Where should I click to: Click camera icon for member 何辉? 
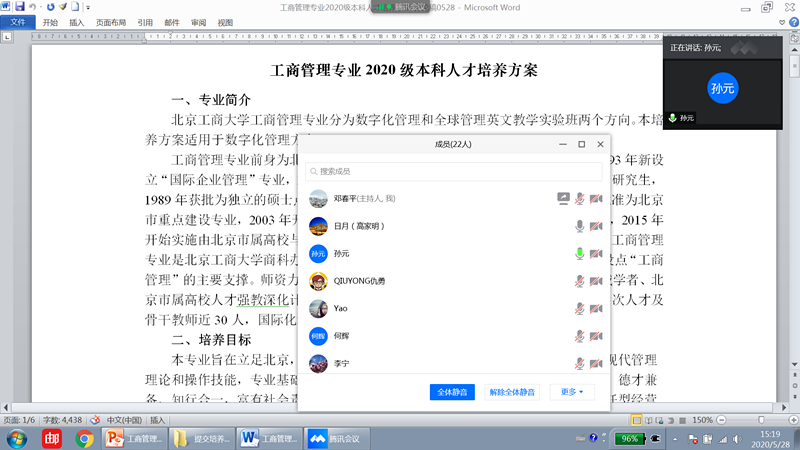597,337
